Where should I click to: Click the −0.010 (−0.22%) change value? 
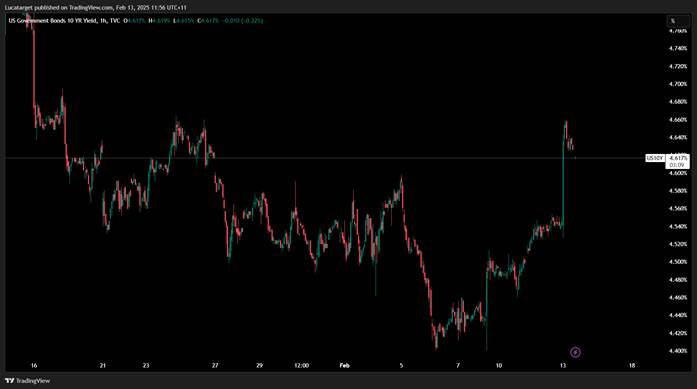click(243, 20)
